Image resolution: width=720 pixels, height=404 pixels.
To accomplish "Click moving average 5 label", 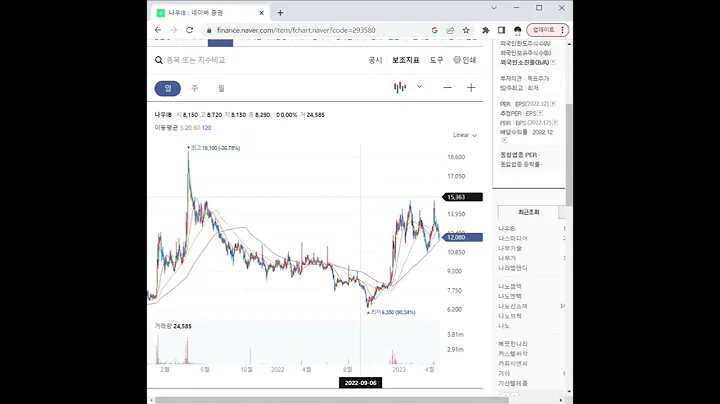I will pos(182,128).
